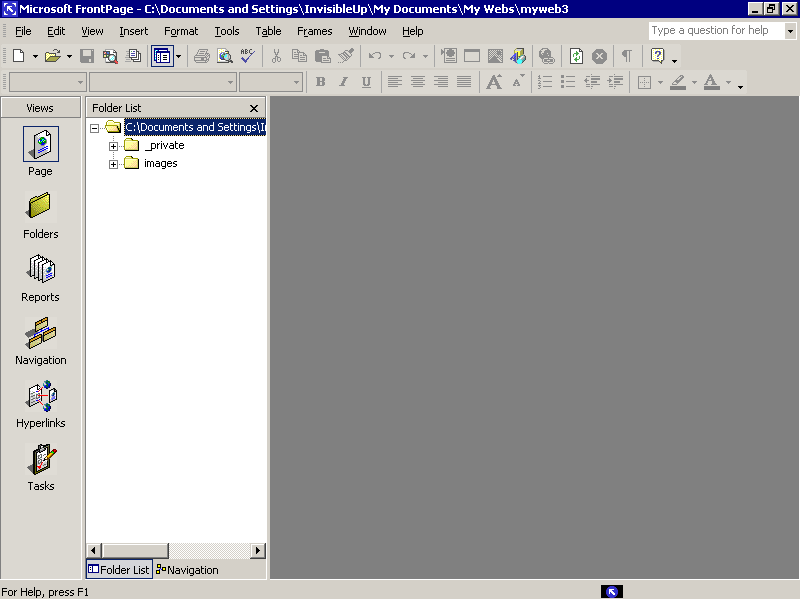Open Borders dropdown arrow

point(660,82)
